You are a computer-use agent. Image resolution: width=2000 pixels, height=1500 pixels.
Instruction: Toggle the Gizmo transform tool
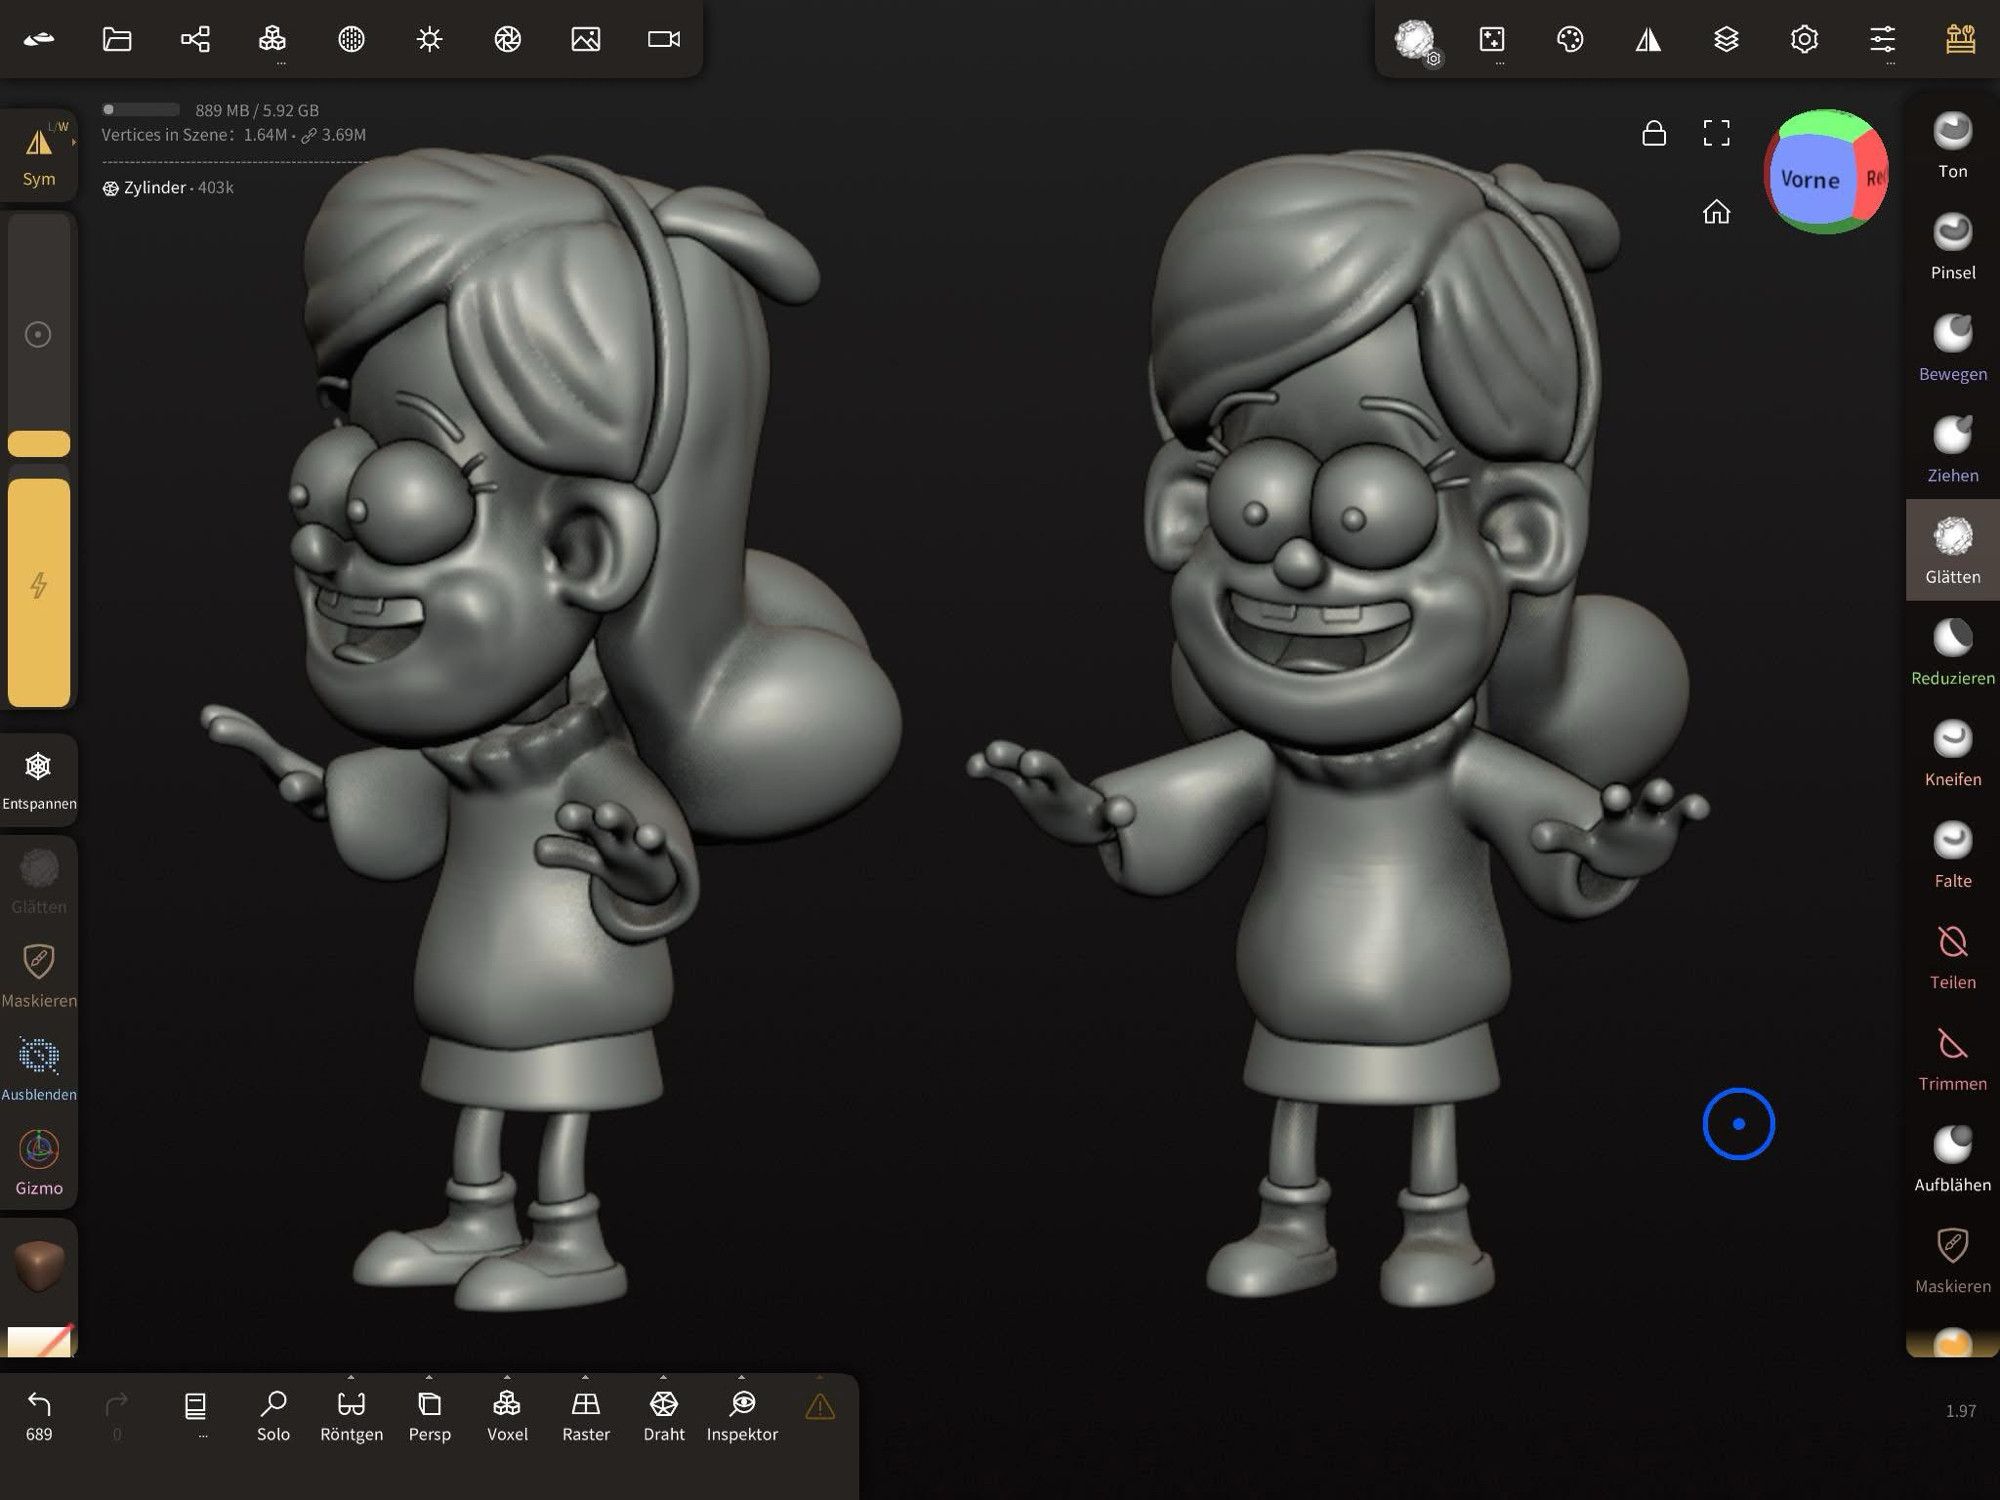click(x=39, y=1162)
